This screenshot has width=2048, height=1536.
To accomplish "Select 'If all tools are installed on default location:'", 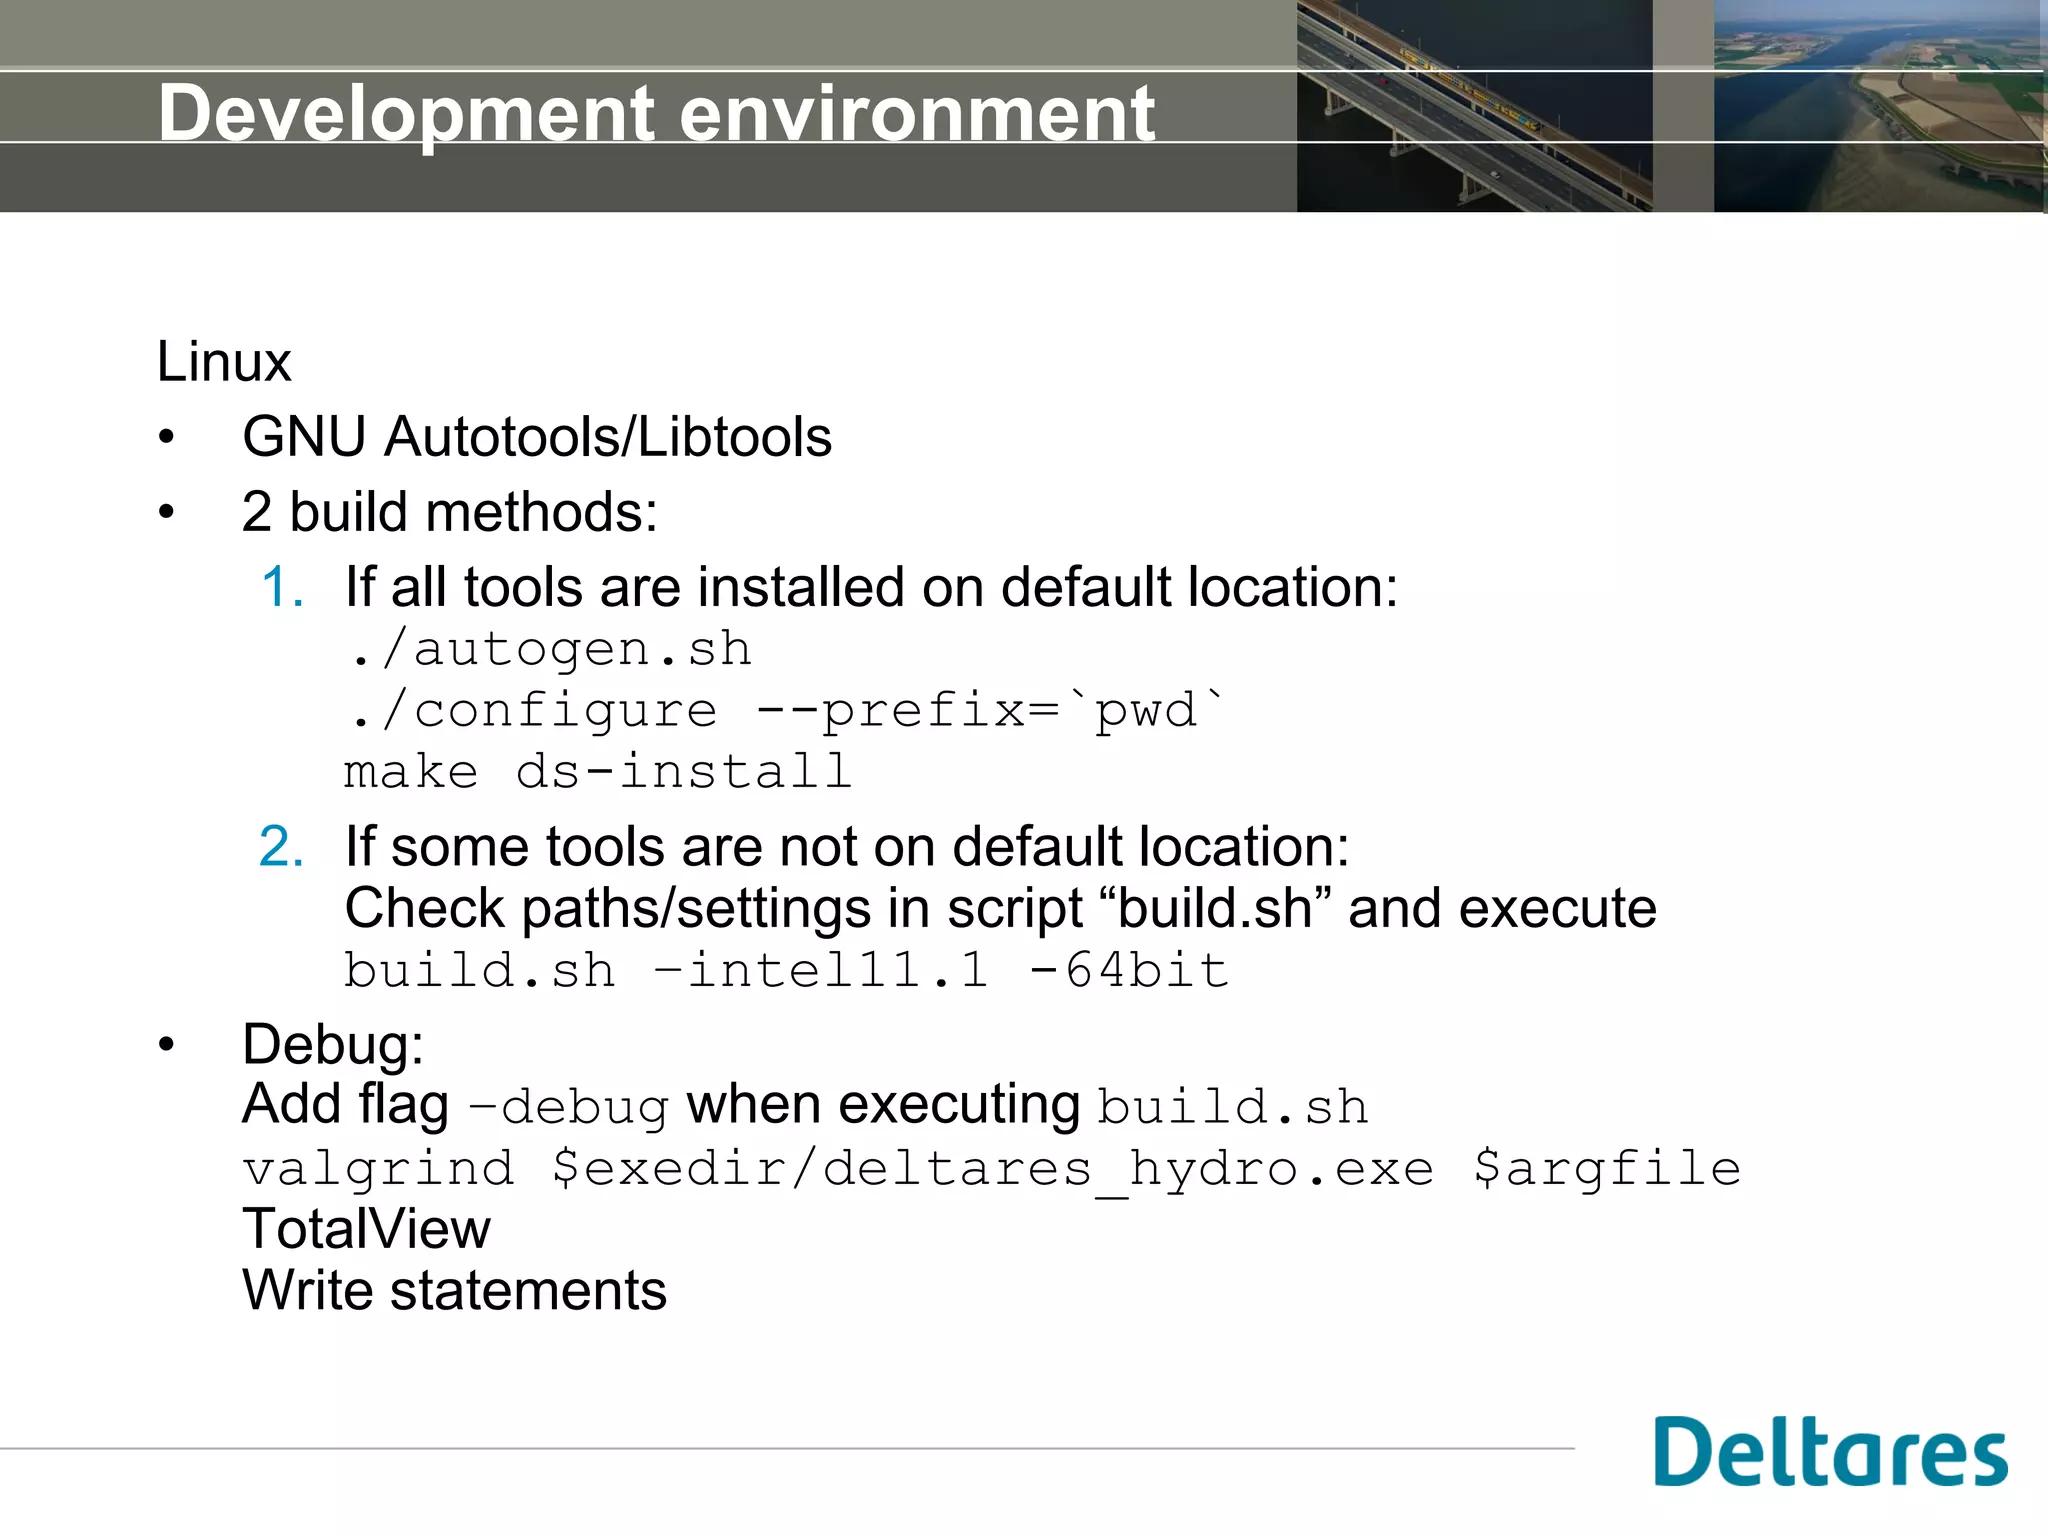I will [871, 587].
